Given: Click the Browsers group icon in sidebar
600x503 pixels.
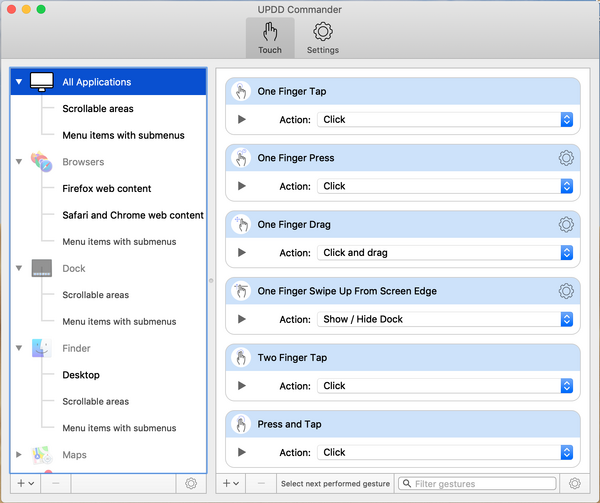Looking at the screenshot, I should (x=41, y=162).
